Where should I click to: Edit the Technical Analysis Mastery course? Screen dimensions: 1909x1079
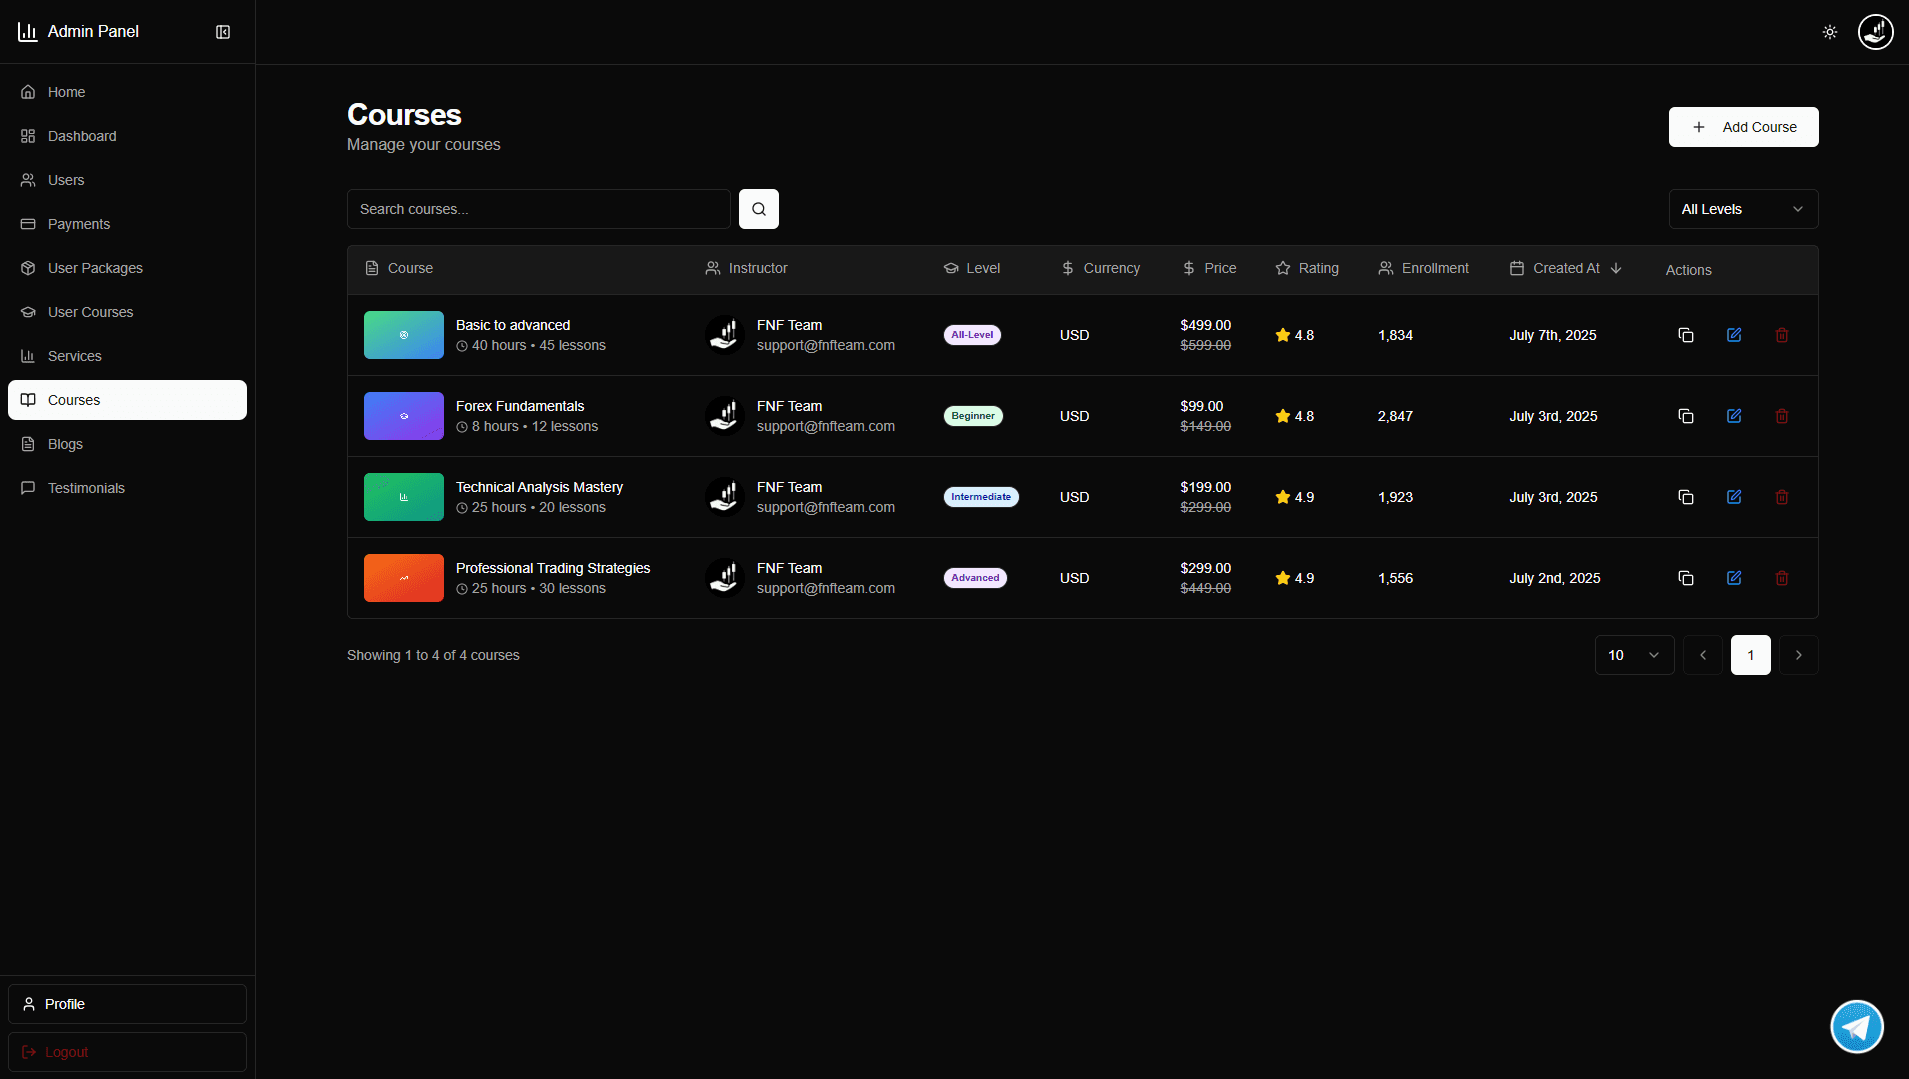[1734, 497]
